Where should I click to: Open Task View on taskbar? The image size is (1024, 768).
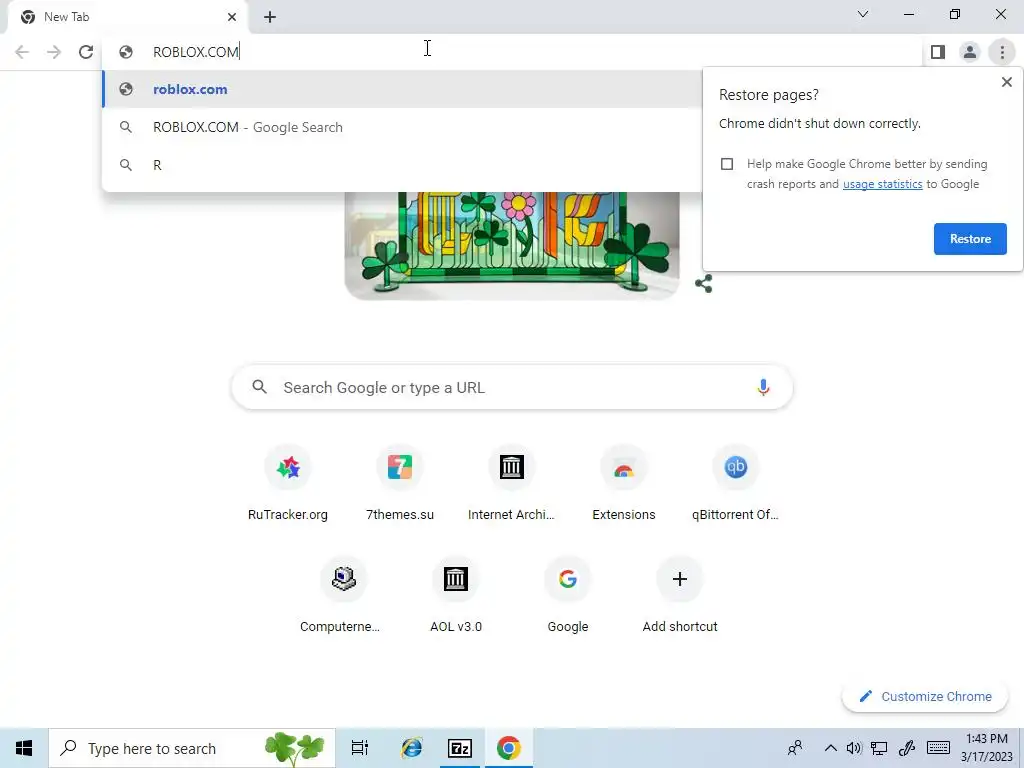click(359, 748)
